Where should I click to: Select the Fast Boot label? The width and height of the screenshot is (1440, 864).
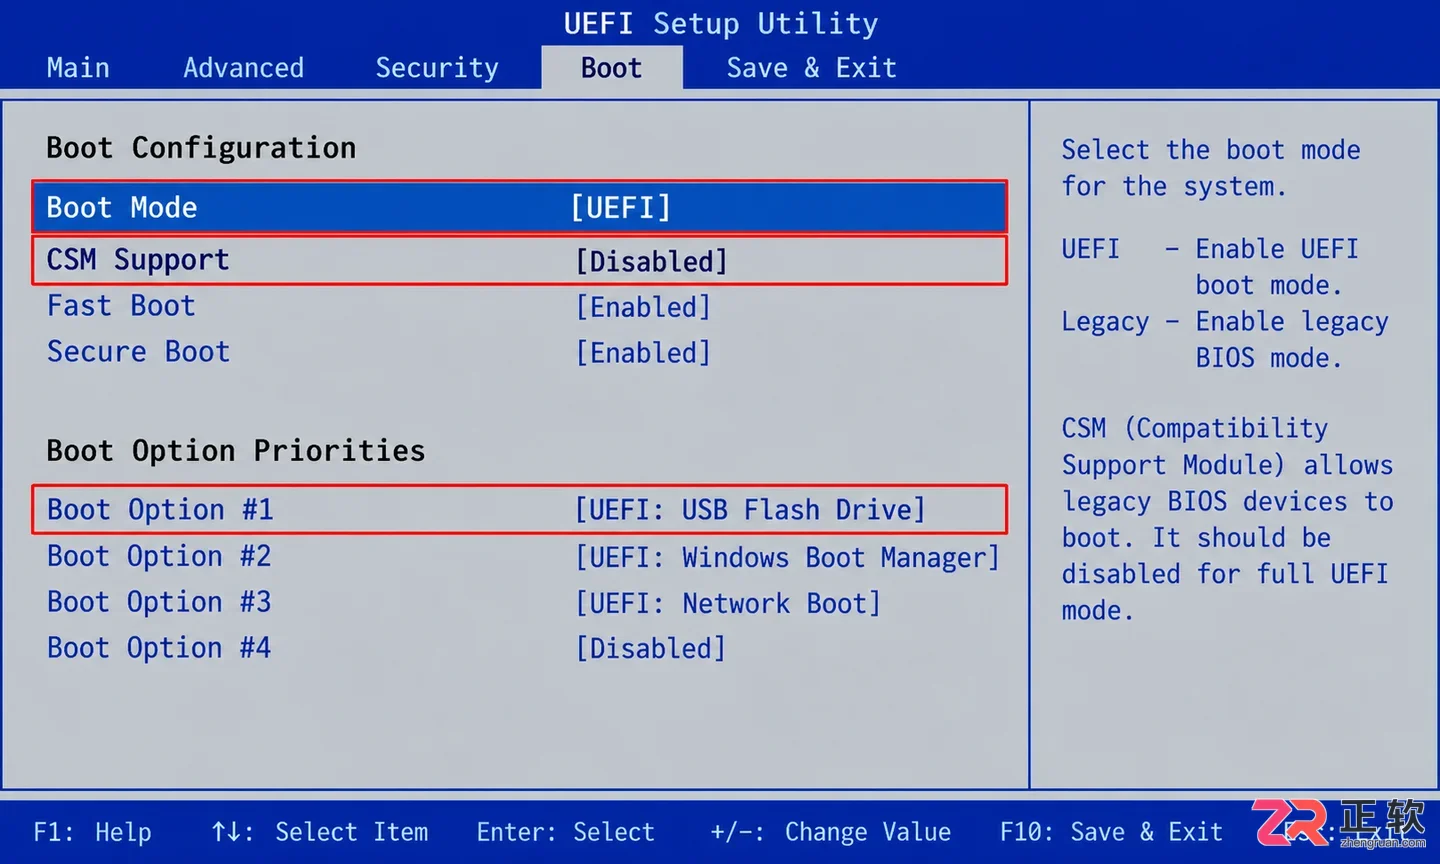click(121, 306)
